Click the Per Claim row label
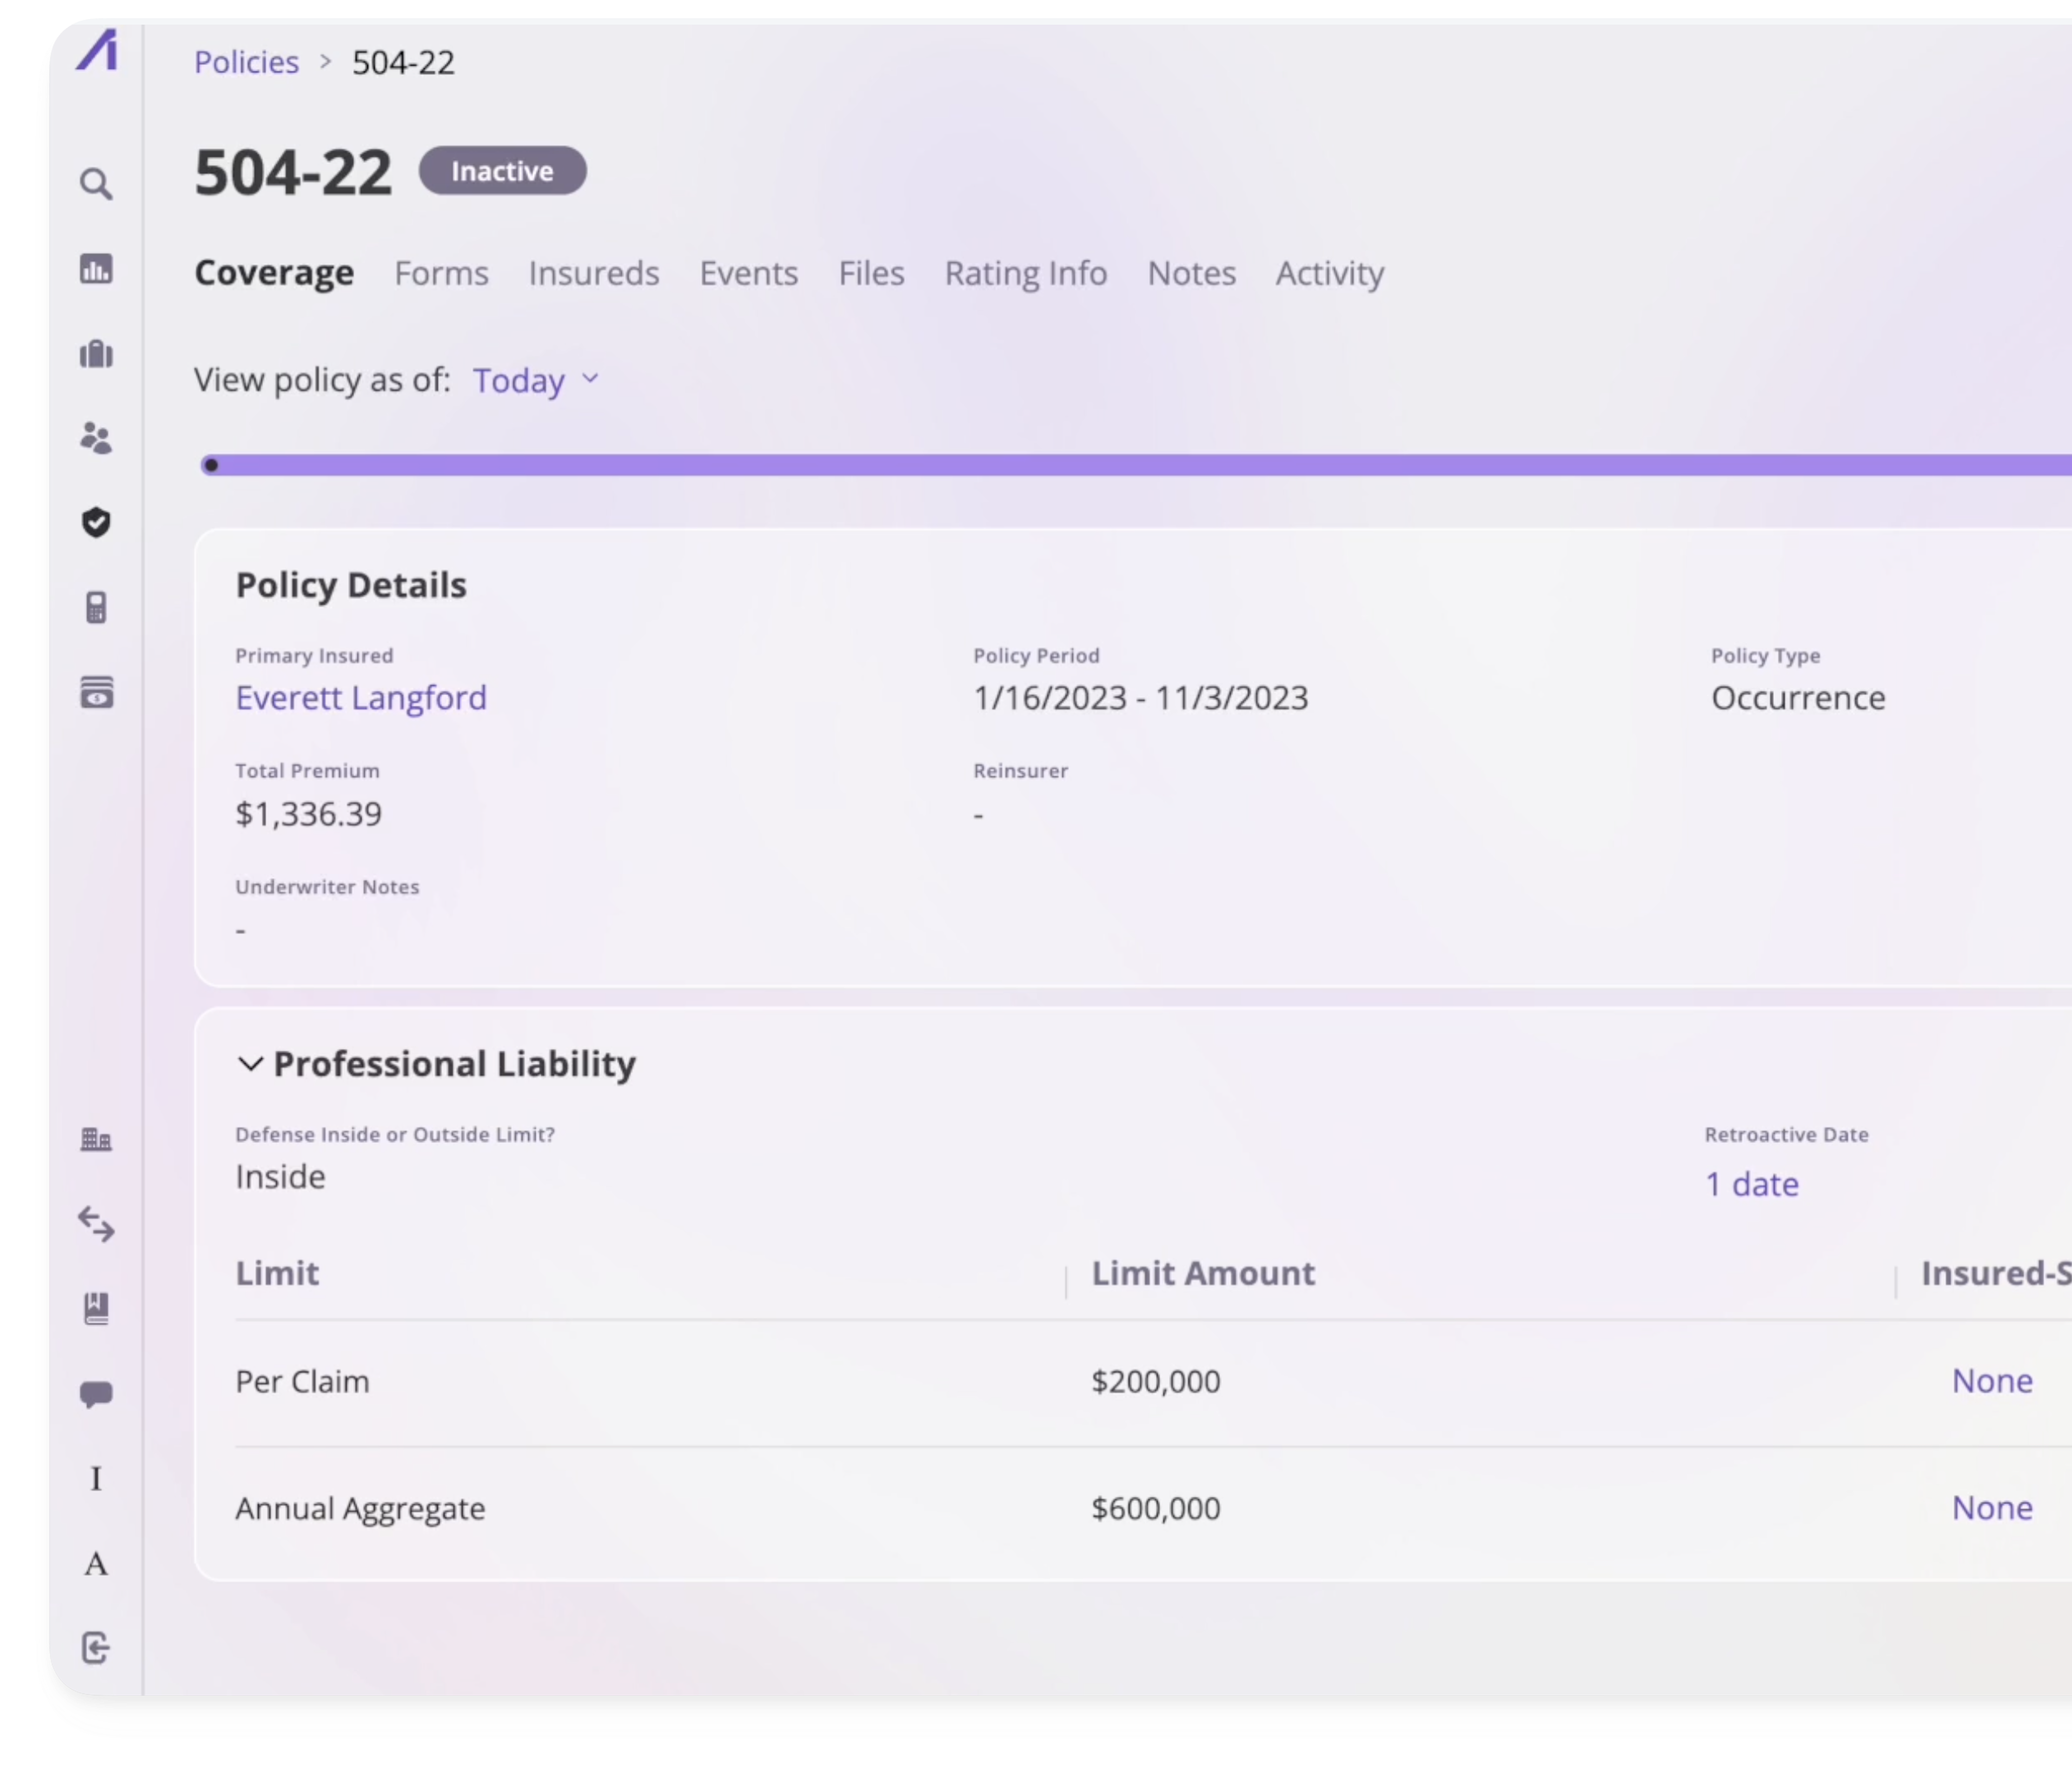This screenshot has height=1777, width=2072. pos(302,1381)
